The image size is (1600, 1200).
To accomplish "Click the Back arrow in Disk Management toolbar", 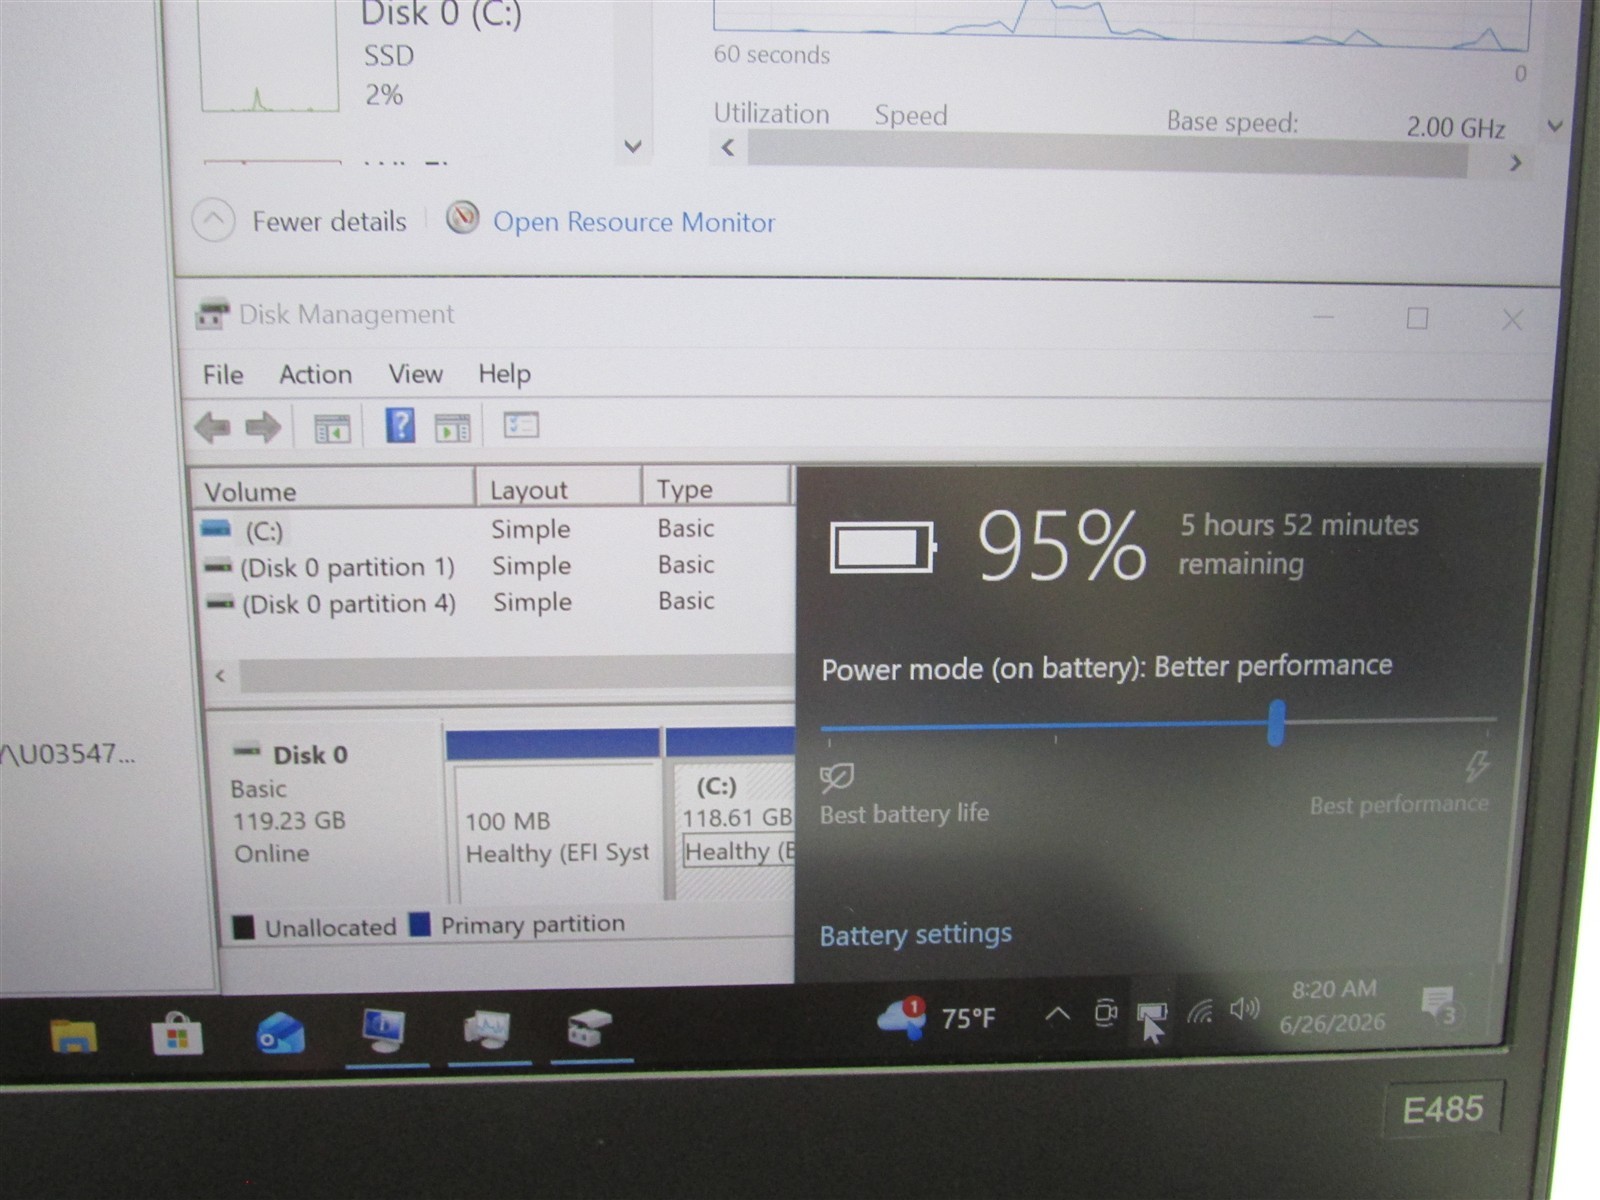I will (212, 428).
